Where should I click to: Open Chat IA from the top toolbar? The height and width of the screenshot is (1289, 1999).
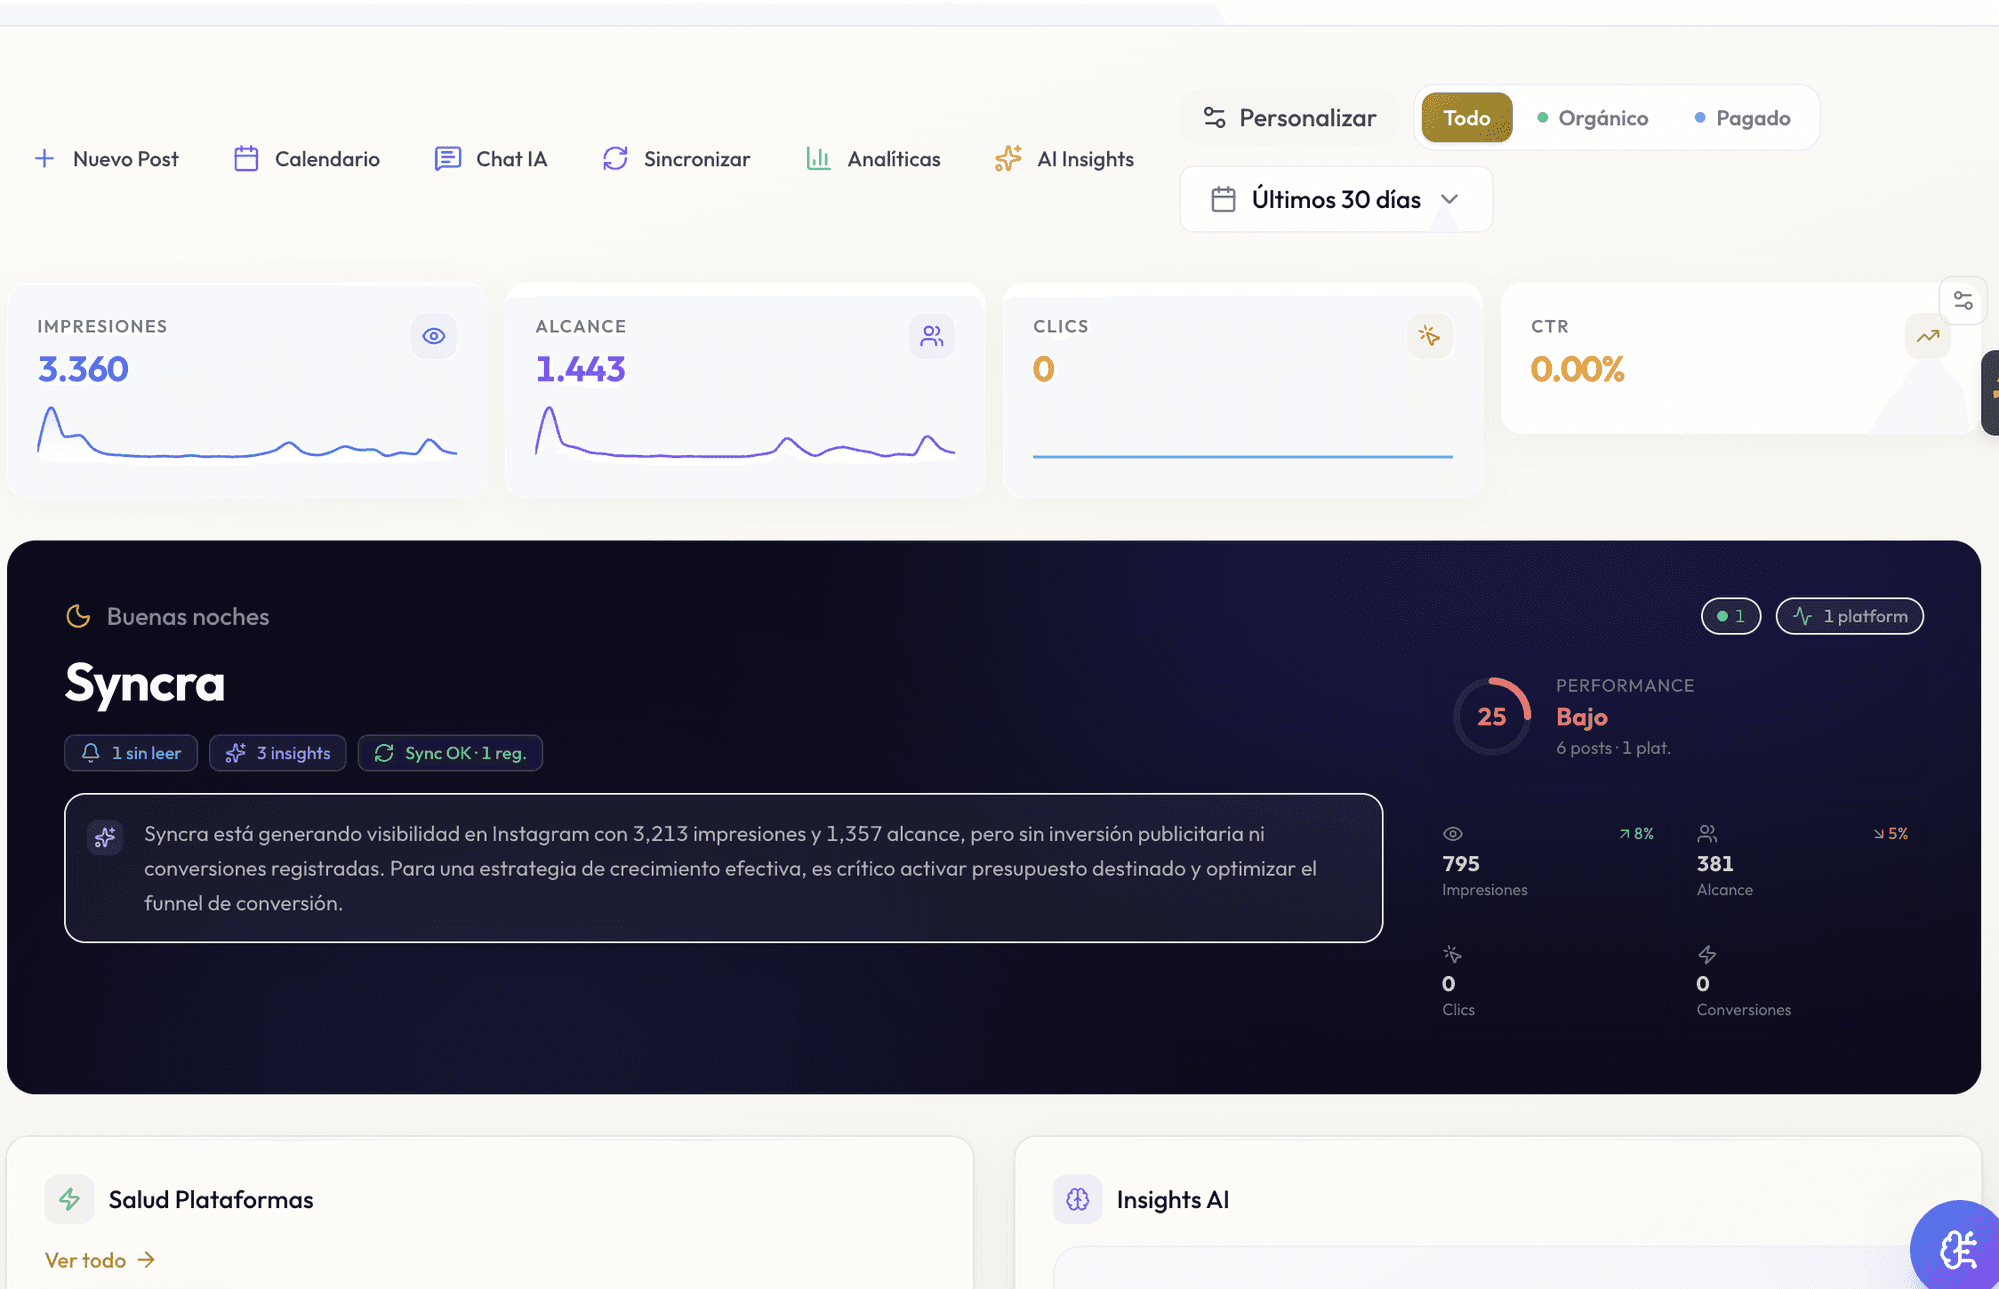(491, 158)
